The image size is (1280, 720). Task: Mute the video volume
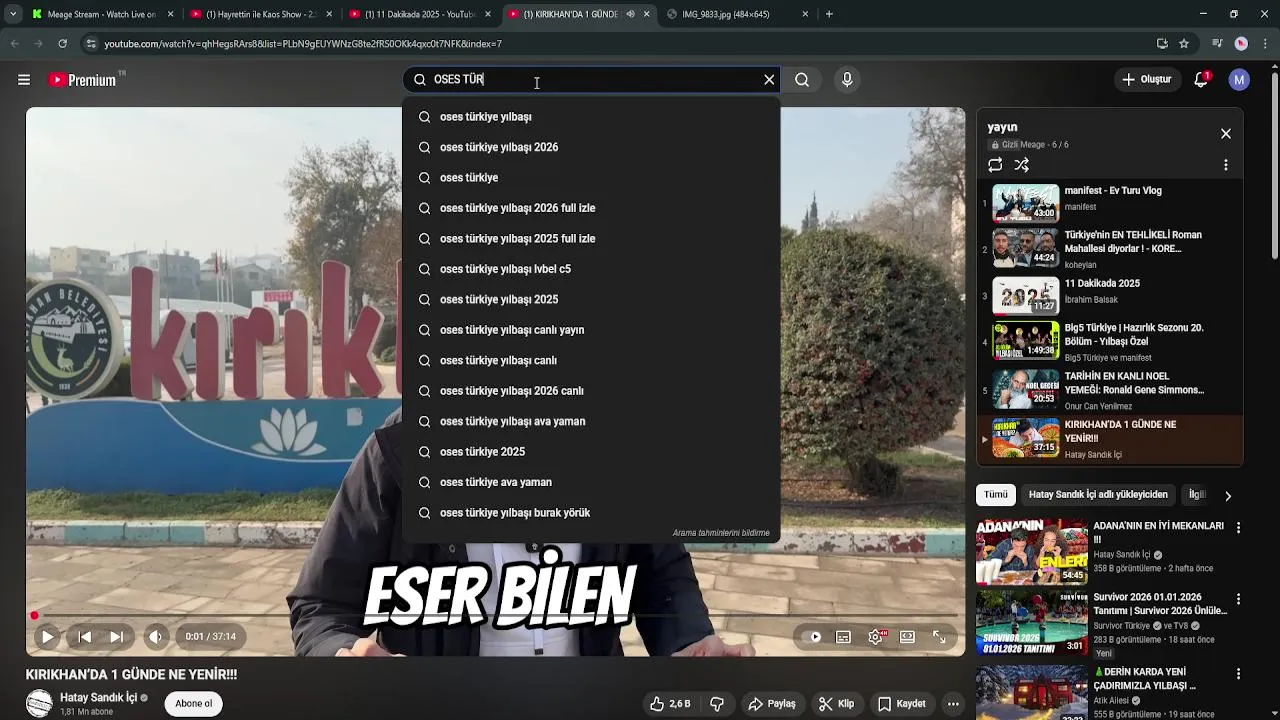[155, 637]
